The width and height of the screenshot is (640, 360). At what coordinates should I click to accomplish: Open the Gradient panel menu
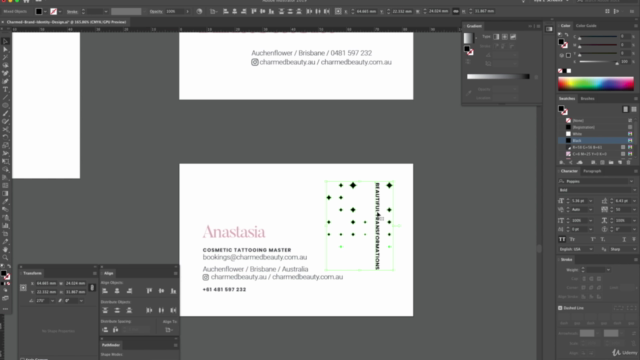538,26
